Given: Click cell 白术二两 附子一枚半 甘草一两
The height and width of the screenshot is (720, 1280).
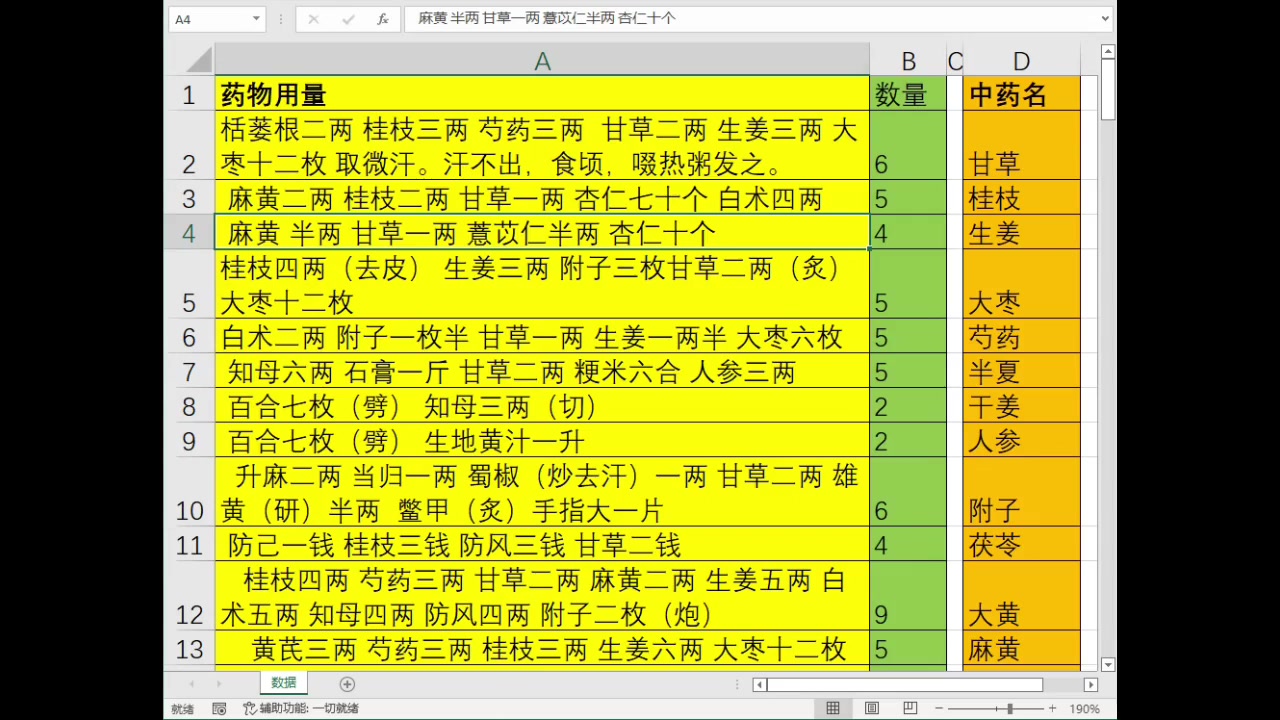Looking at the screenshot, I should [542, 337].
